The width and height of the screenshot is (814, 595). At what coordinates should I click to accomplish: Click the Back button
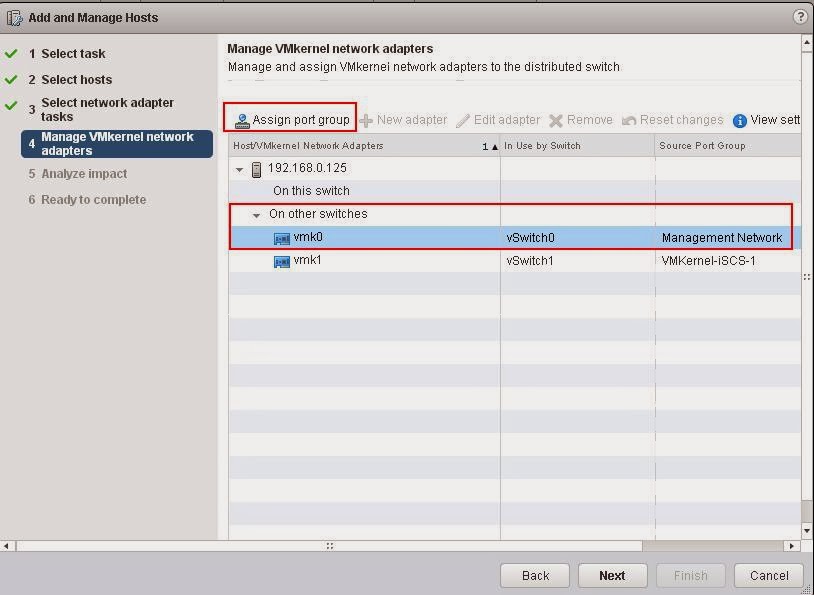click(x=534, y=576)
